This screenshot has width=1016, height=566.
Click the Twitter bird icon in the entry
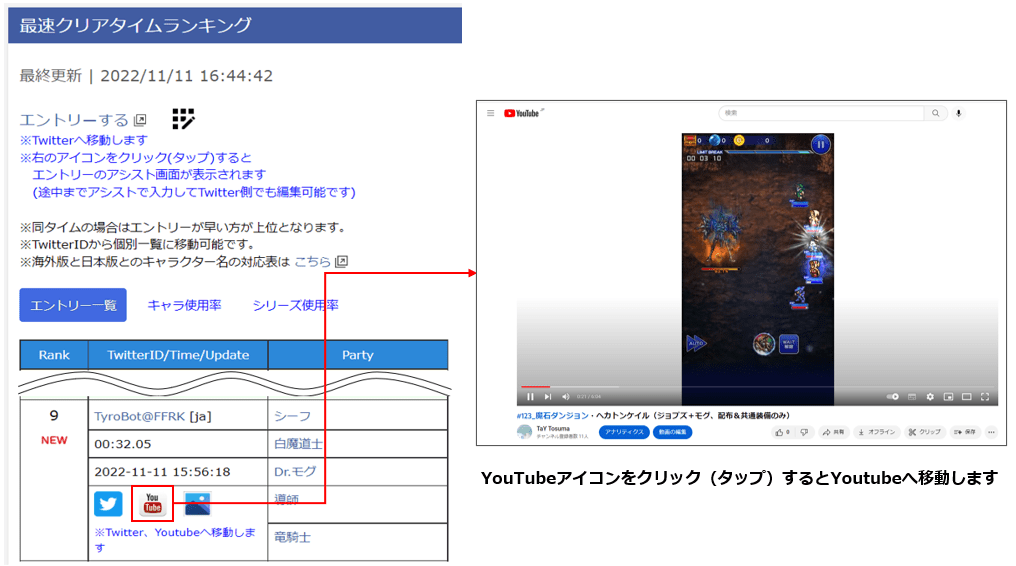tap(108, 504)
